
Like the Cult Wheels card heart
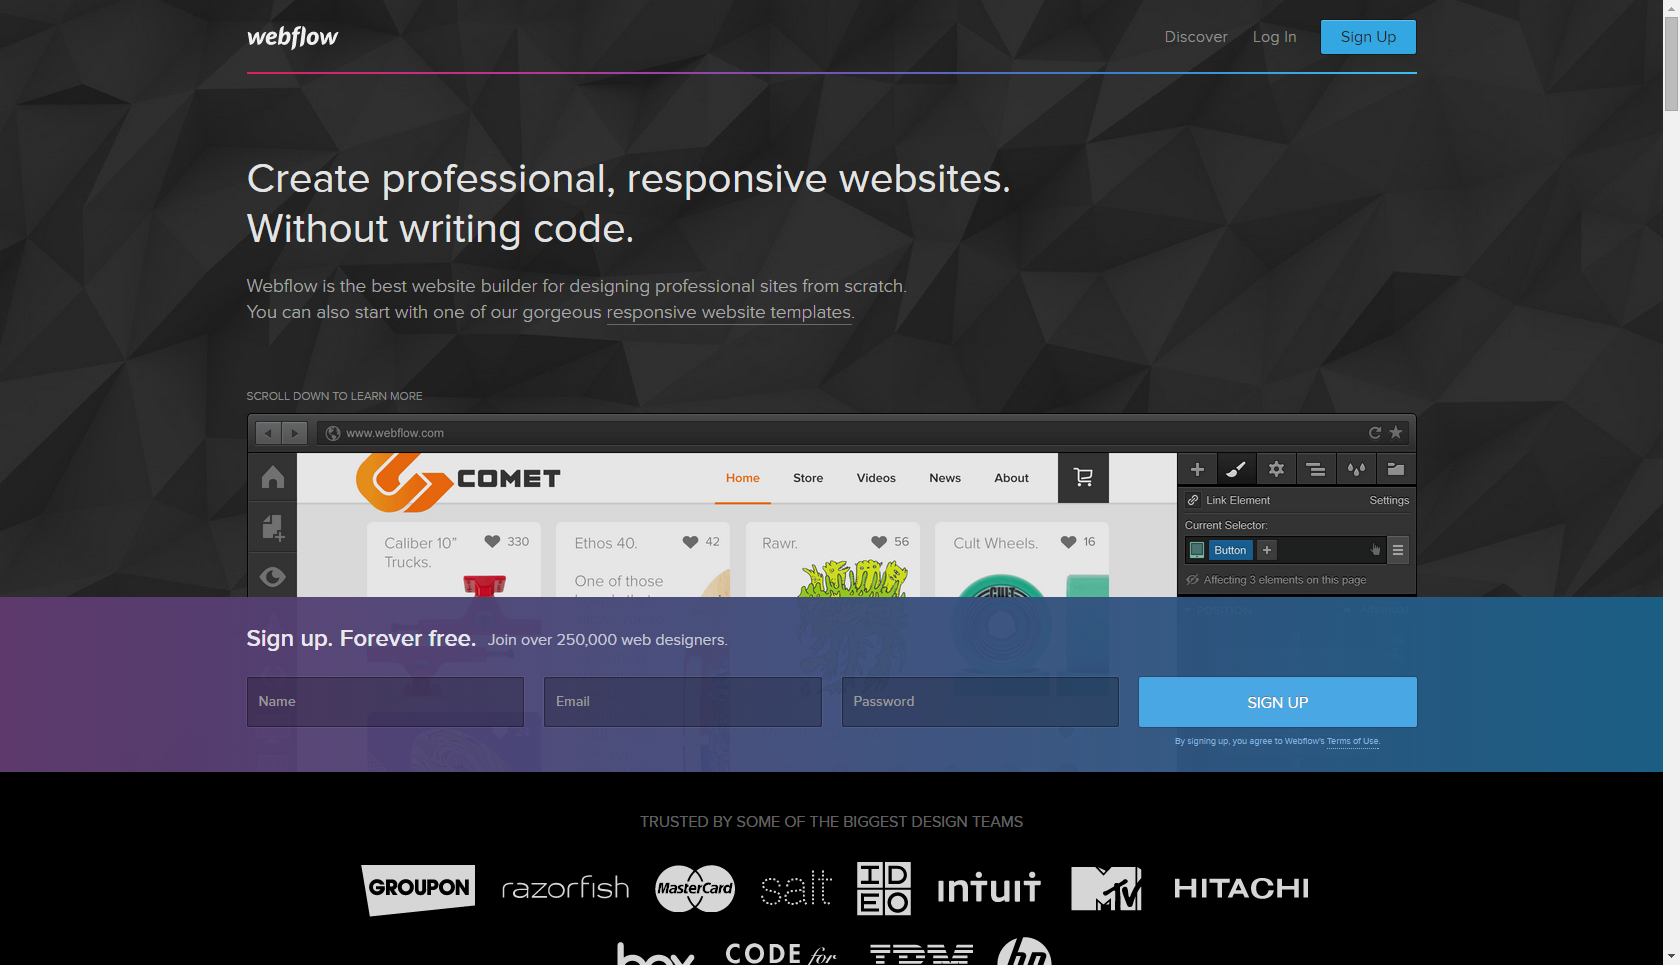tap(1068, 542)
